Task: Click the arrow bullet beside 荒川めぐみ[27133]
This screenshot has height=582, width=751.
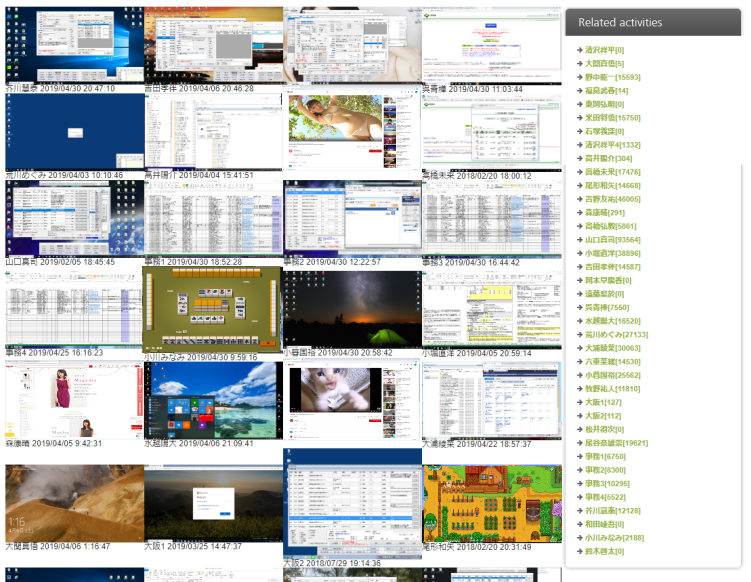Action: click(579, 334)
